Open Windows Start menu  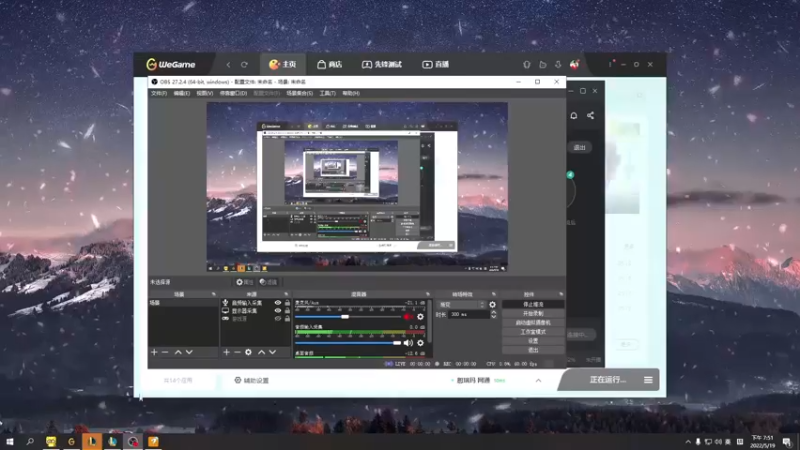point(10,441)
